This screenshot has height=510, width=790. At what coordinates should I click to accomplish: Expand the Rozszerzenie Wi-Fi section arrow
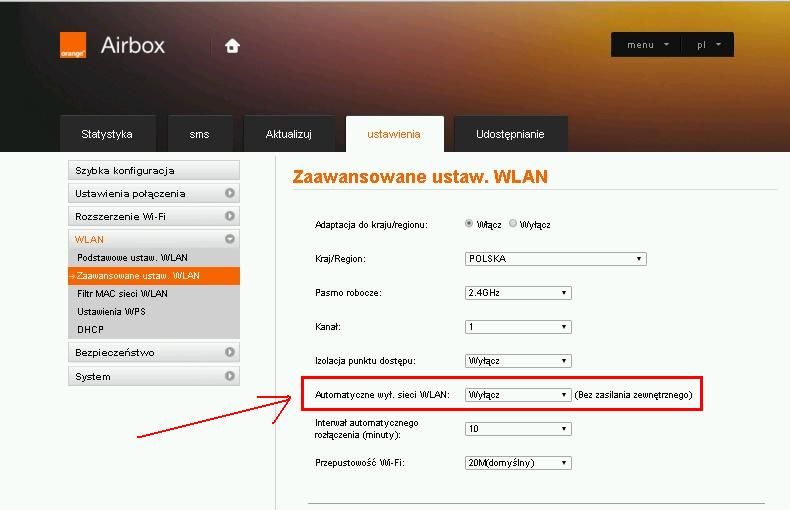(x=230, y=216)
